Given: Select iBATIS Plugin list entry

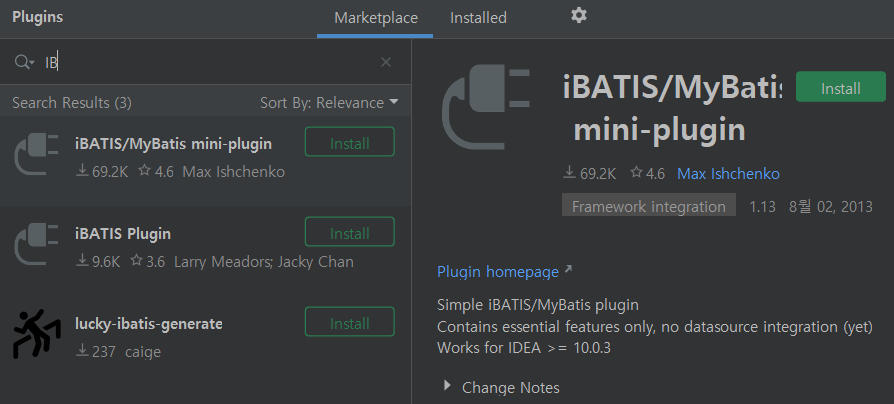Looking at the screenshot, I should (x=205, y=251).
